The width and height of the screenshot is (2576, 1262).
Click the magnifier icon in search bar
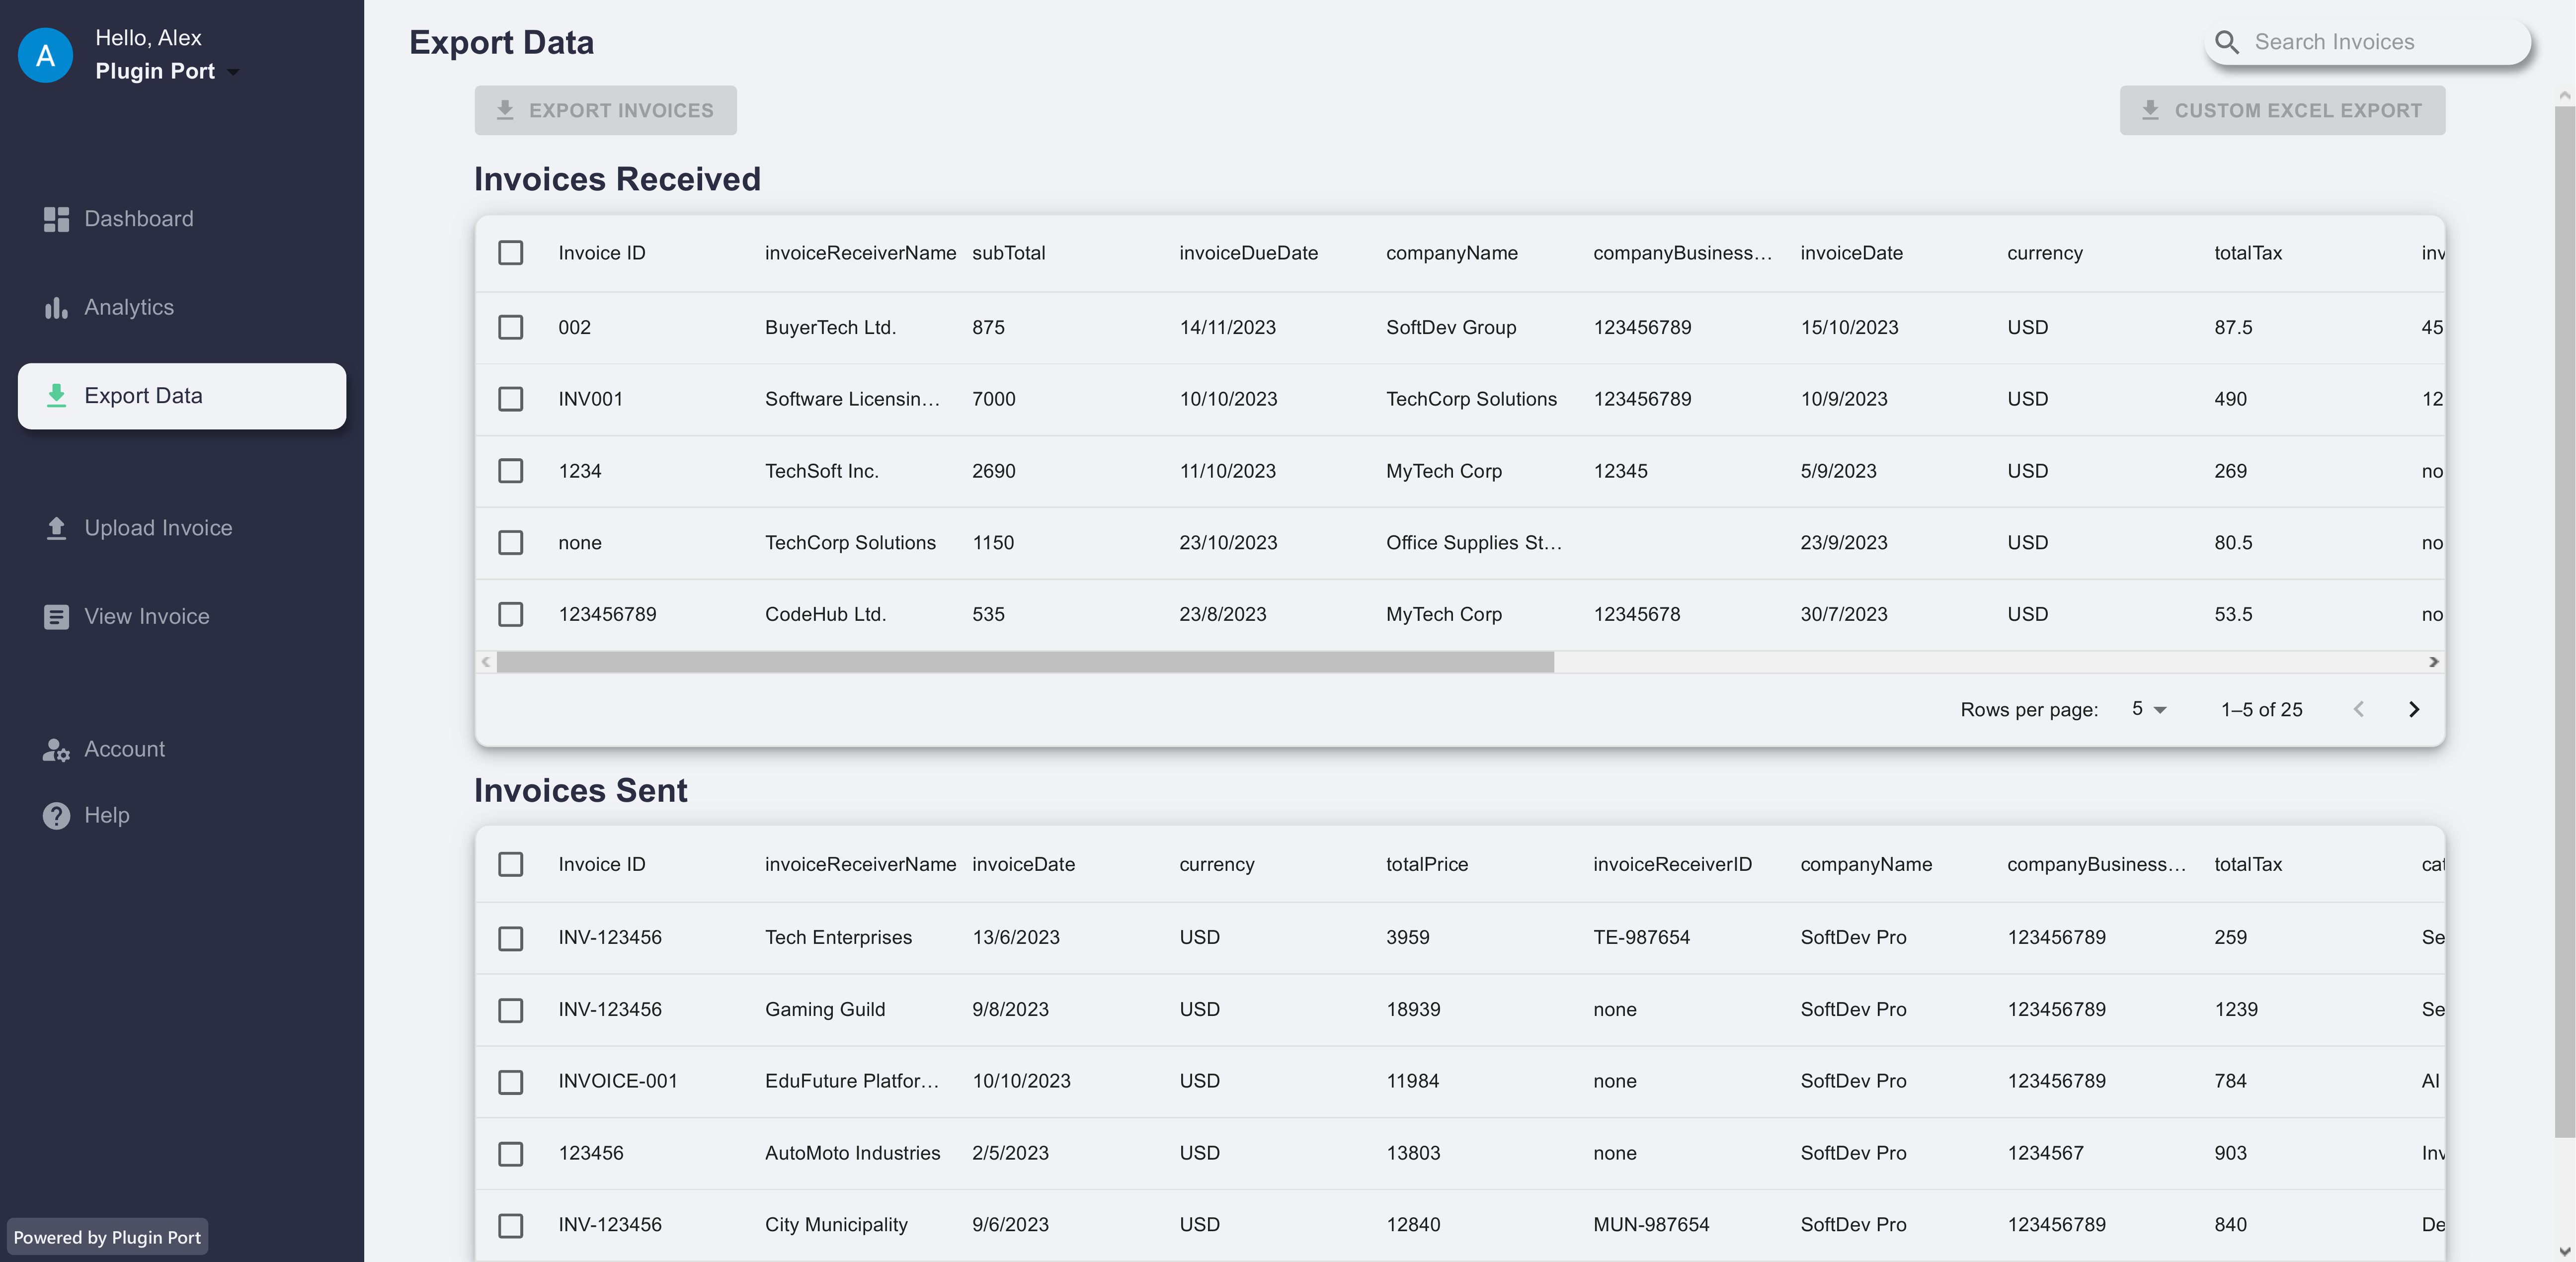2227,42
